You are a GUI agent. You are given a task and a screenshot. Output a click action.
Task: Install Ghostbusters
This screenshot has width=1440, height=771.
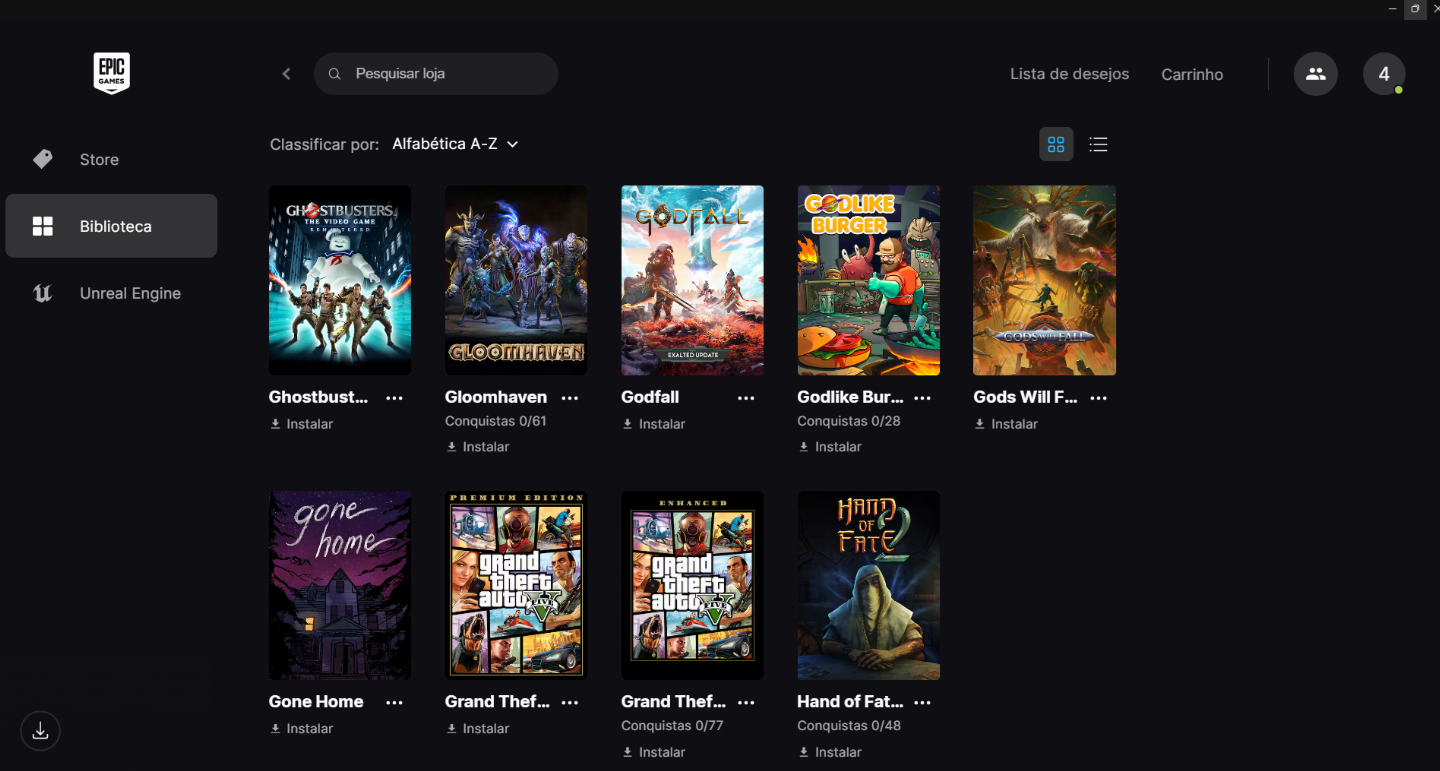click(x=302, y=424)
